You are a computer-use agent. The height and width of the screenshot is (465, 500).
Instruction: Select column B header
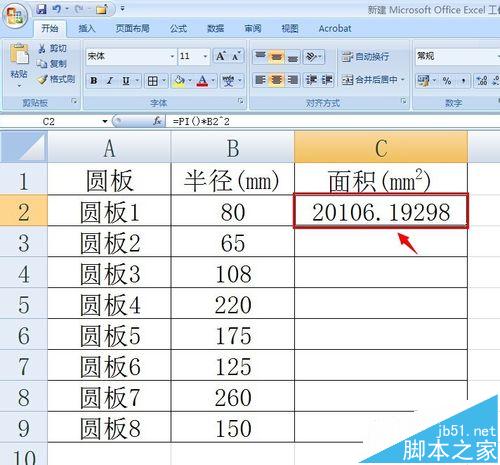tap(233, 147)
